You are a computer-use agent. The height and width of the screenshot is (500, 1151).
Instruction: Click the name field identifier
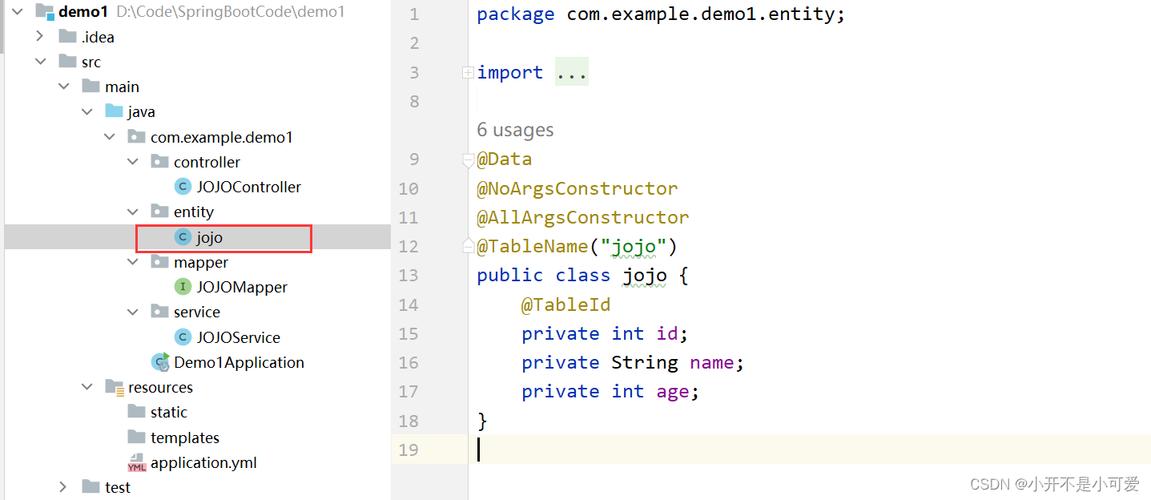[x=712, y=363]
